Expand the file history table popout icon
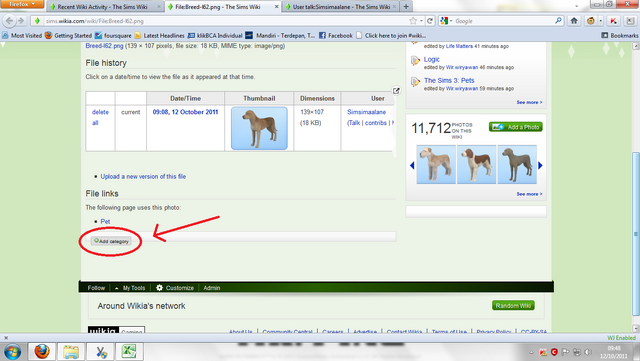Screen dimensions: 640x361 (396, 91)
